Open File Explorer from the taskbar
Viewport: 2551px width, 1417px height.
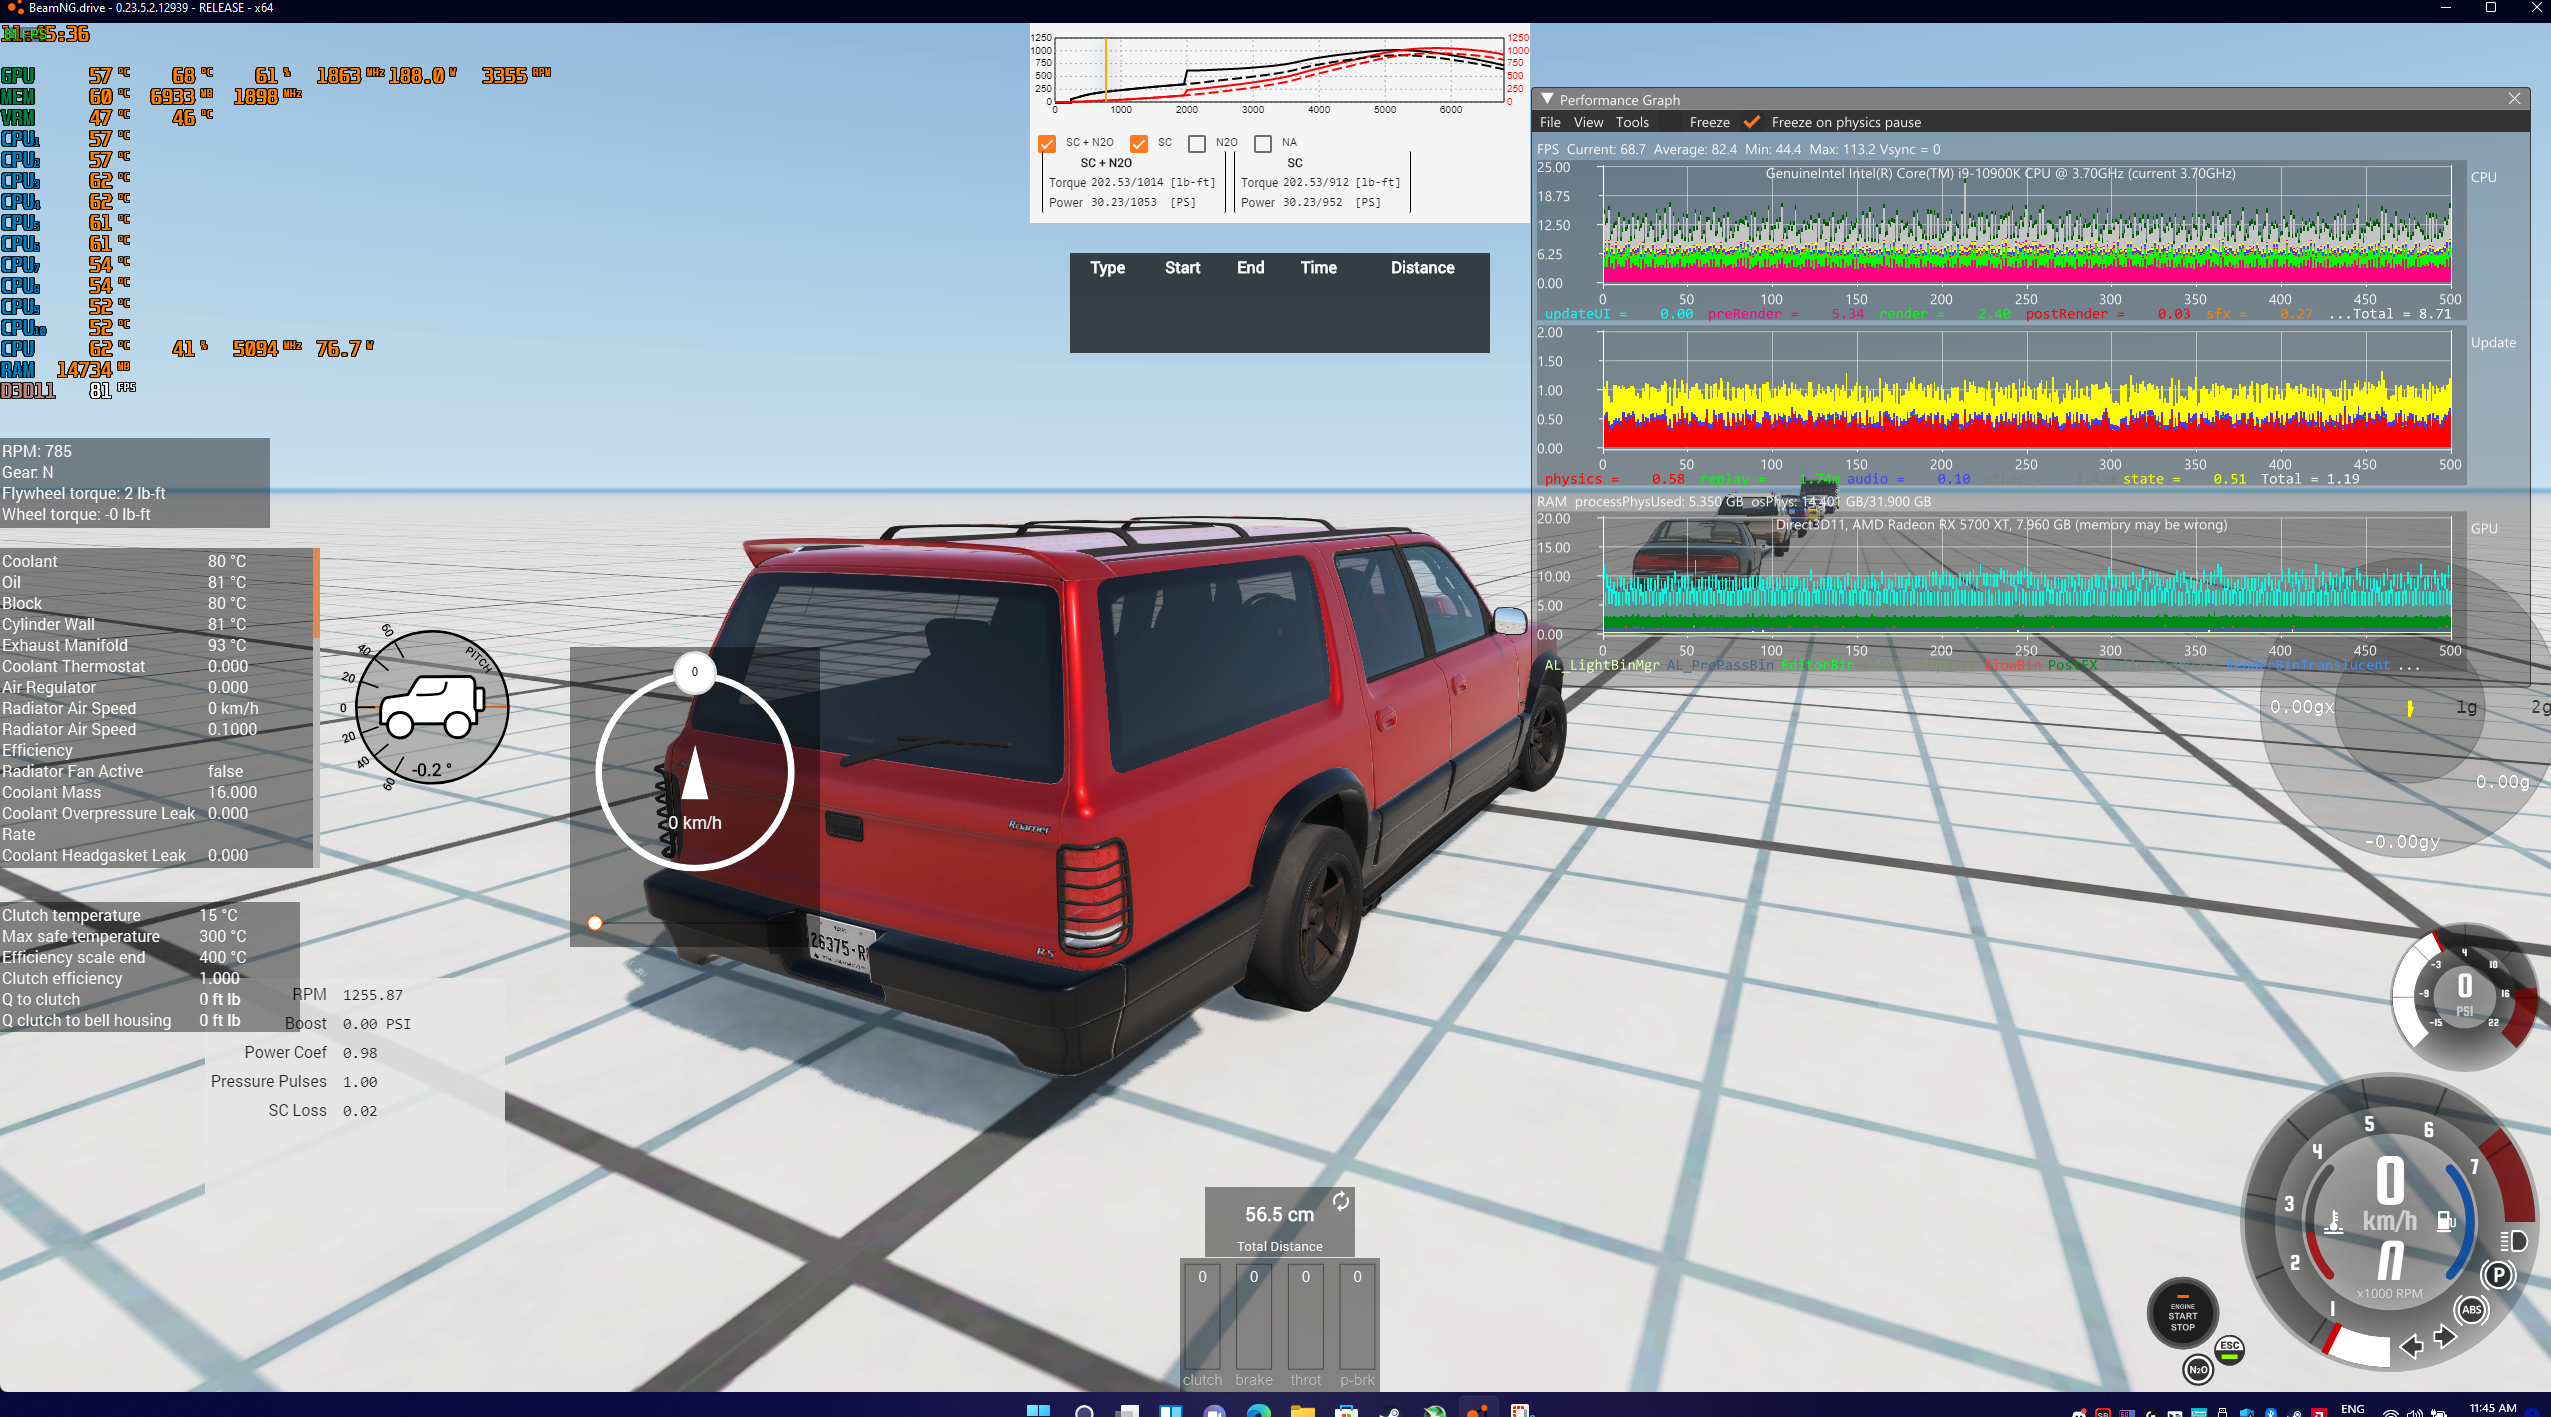(x=1302, y=1410)
